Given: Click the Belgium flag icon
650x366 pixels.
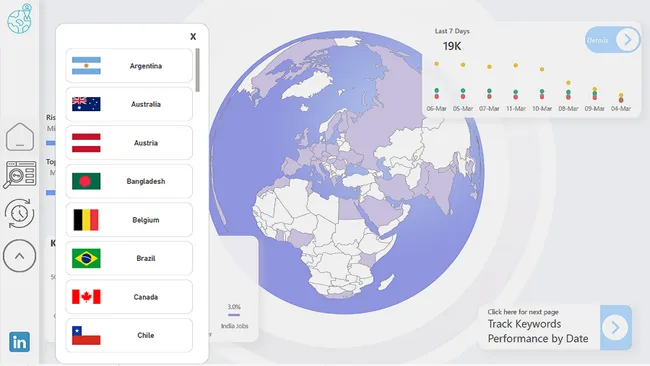Looking at the screenshot, I should click(86, 220).
